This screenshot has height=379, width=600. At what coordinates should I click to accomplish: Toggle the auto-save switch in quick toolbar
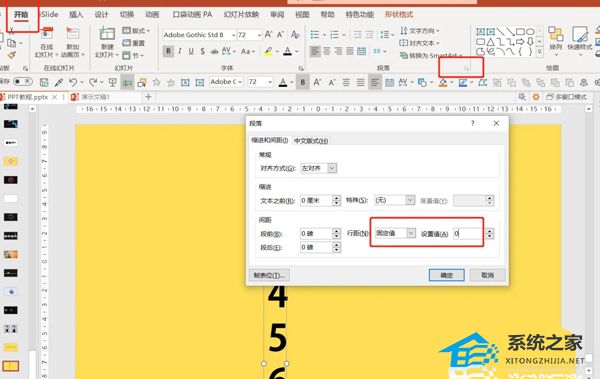click(23, 82)
